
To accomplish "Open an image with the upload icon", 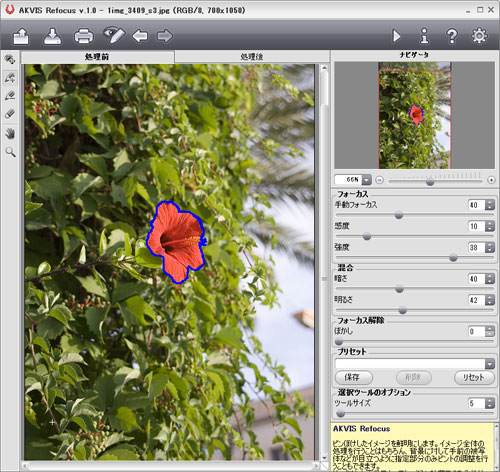I will [x=21, y=36].
